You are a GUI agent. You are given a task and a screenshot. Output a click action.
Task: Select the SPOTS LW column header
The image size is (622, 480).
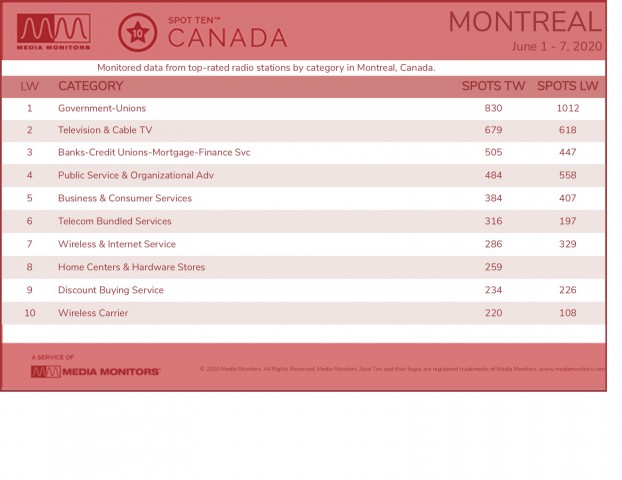click(567, 86)
